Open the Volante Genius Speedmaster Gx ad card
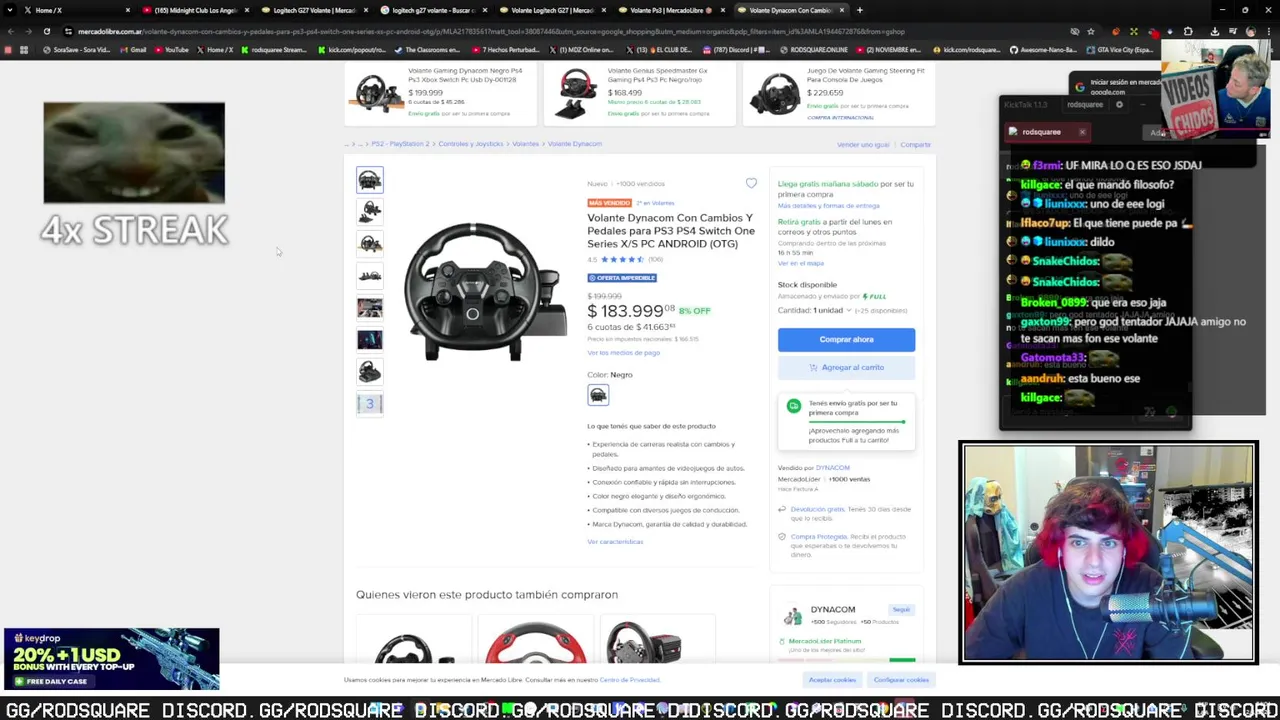Viewport: 1280px width, 720px height. tap(640, 93)
